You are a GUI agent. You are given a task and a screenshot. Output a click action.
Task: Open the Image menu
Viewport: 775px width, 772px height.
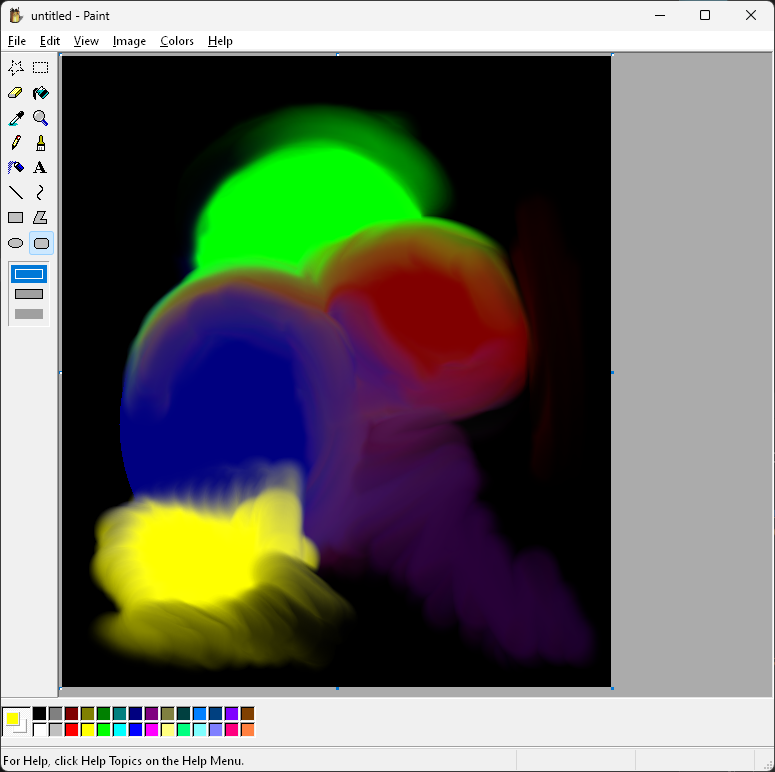click(x=129, y=41)
